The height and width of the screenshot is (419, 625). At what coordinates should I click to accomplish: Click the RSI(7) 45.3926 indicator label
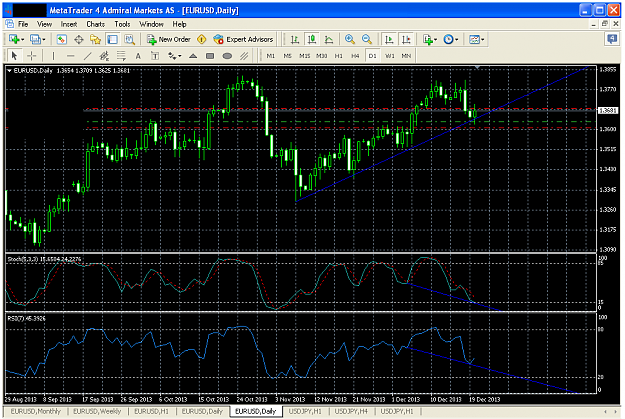[26, 318]
